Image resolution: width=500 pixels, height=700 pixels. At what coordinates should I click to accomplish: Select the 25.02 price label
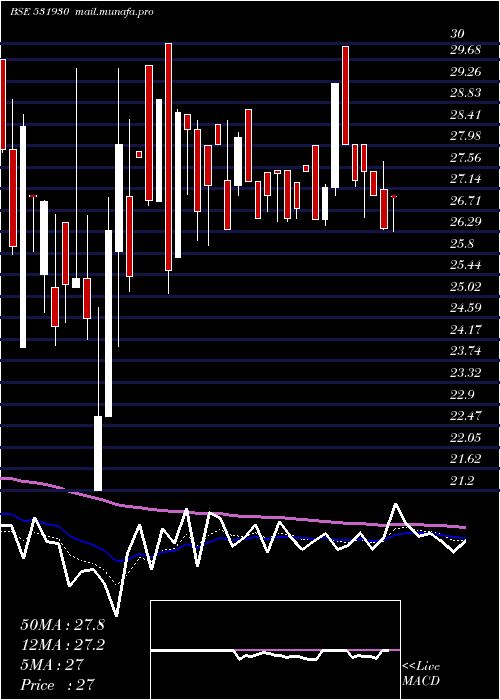point(465,287)
